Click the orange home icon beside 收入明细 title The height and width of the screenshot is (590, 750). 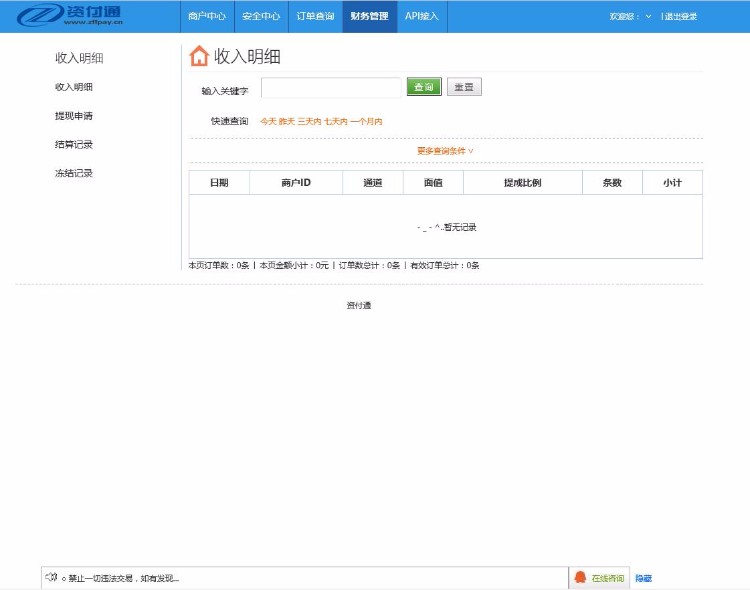199,56
